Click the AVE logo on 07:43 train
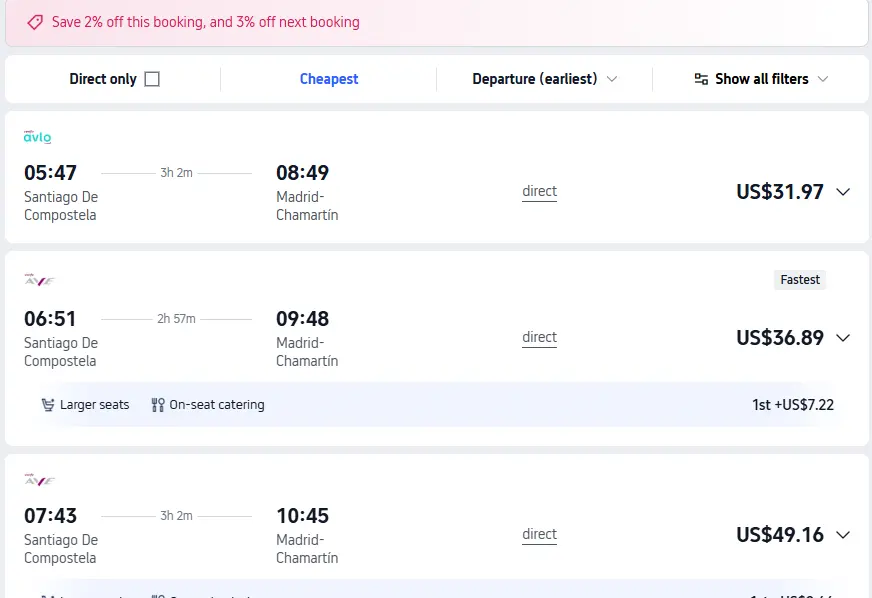Viewport: 872px width, 598px height. tap(39, 480)
